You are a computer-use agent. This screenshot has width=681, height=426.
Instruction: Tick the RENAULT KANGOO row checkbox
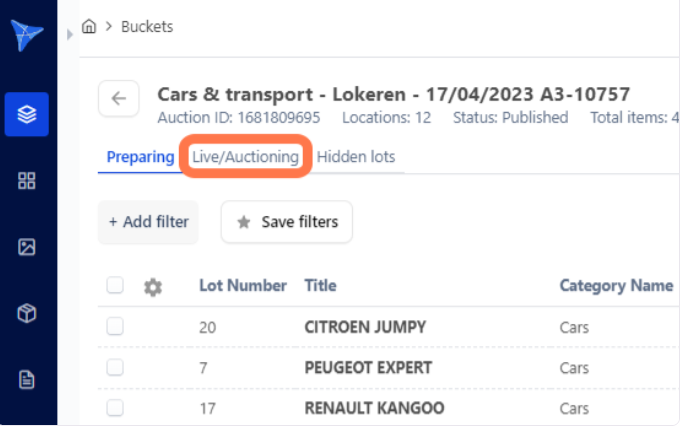(115, 408)
